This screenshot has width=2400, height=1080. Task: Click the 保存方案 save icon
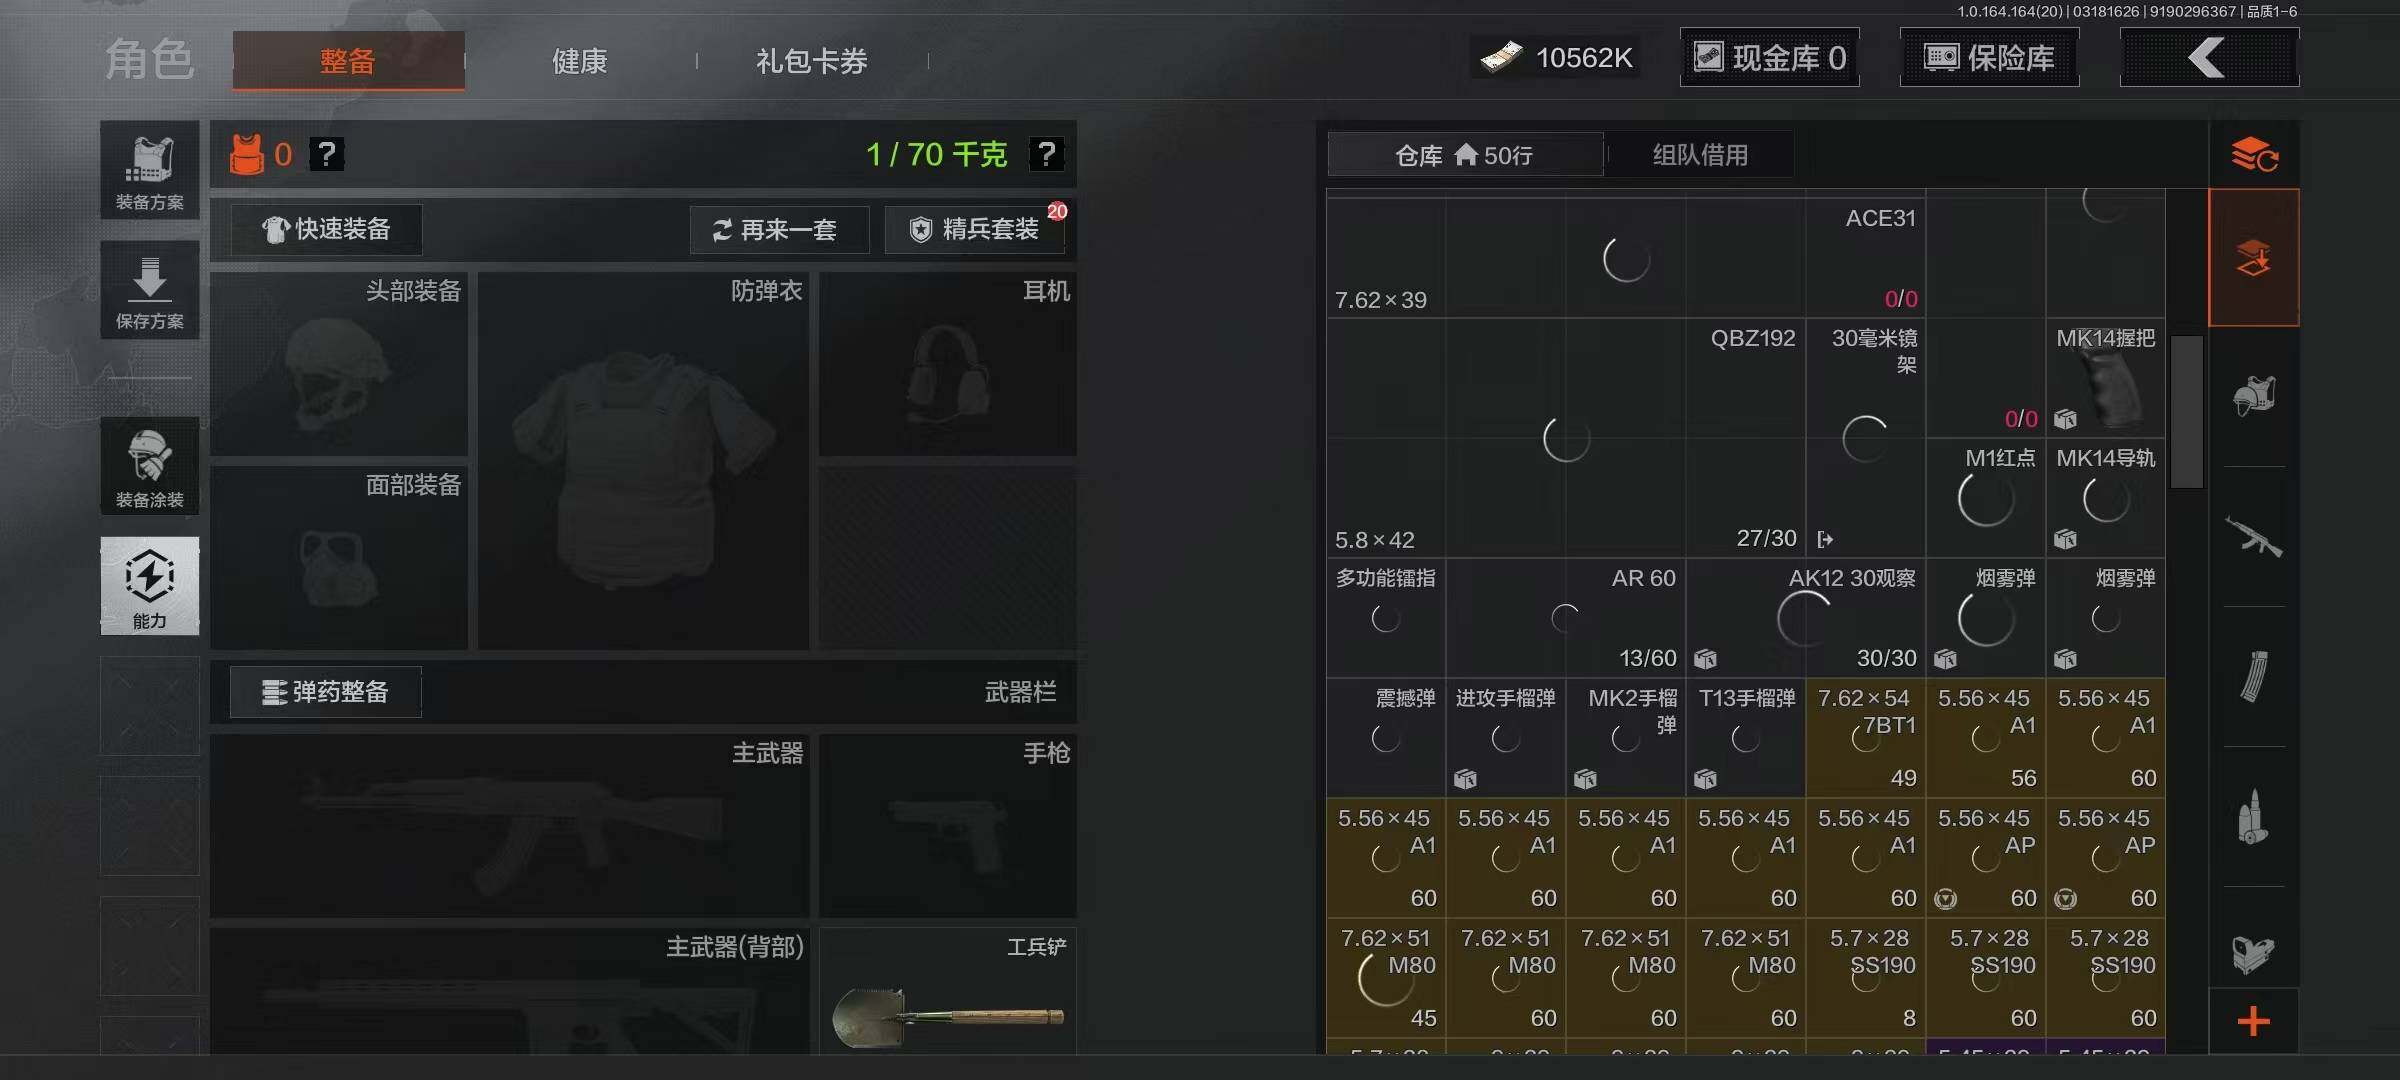click(x=149, y=290)
